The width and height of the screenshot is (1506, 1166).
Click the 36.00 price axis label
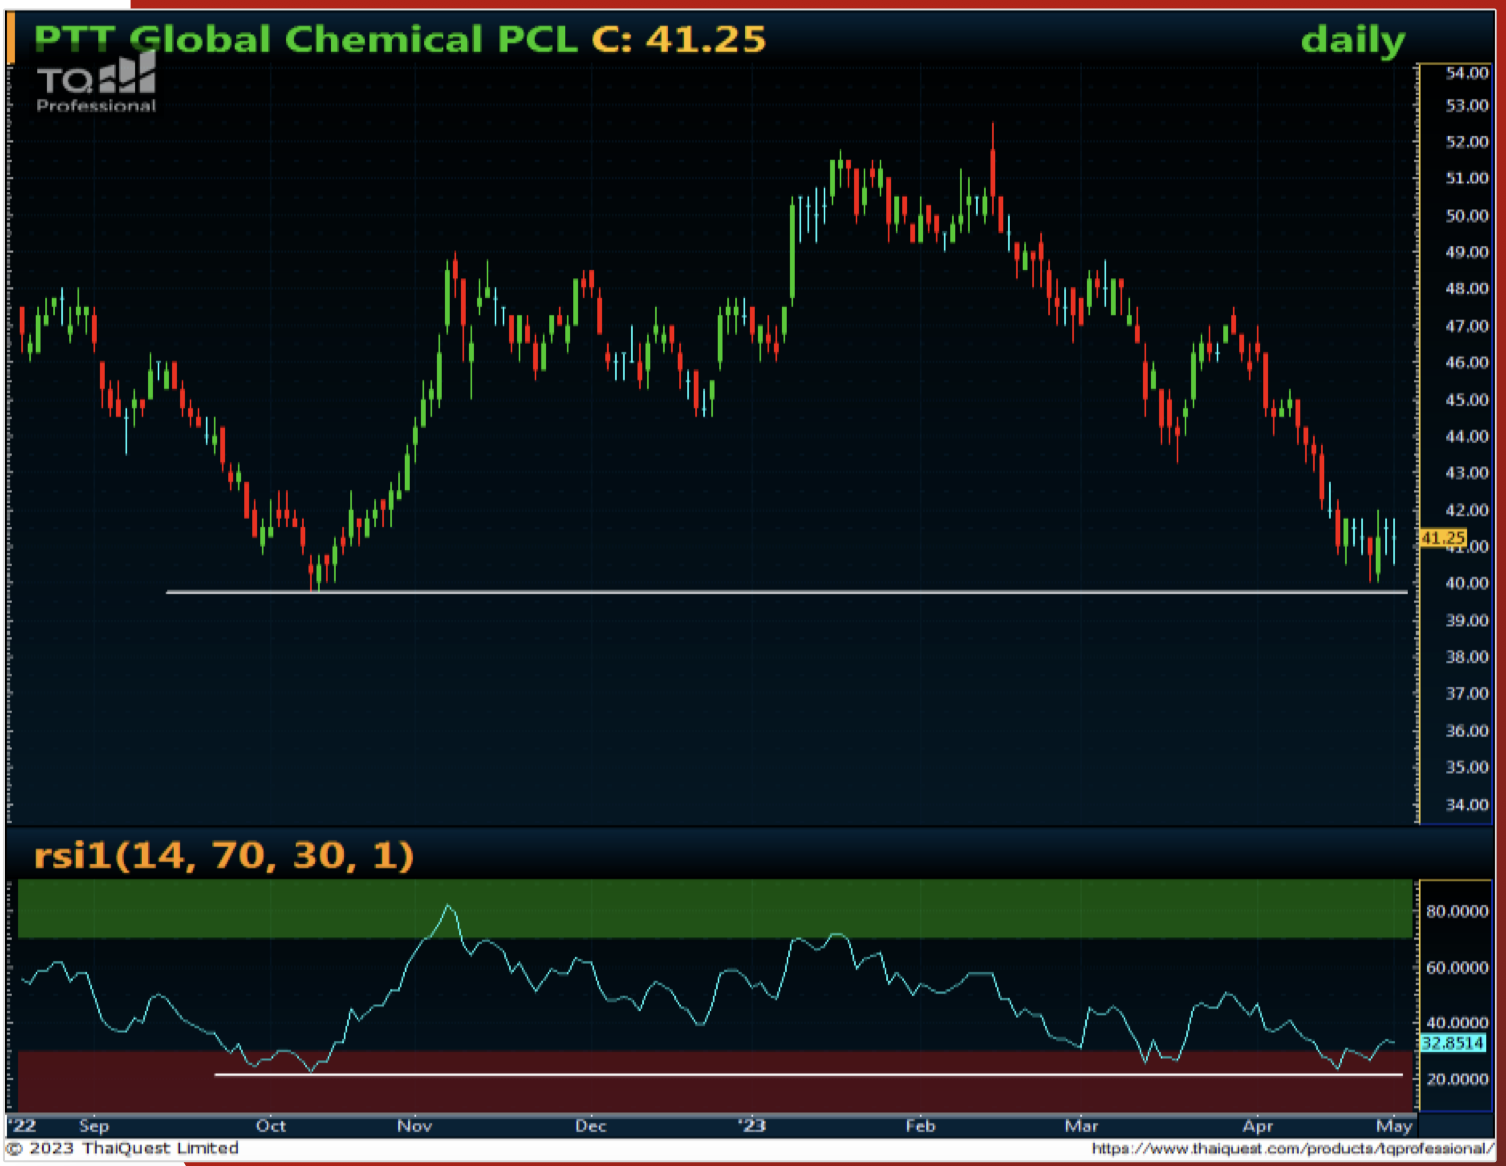click(x=1467, y=731)
